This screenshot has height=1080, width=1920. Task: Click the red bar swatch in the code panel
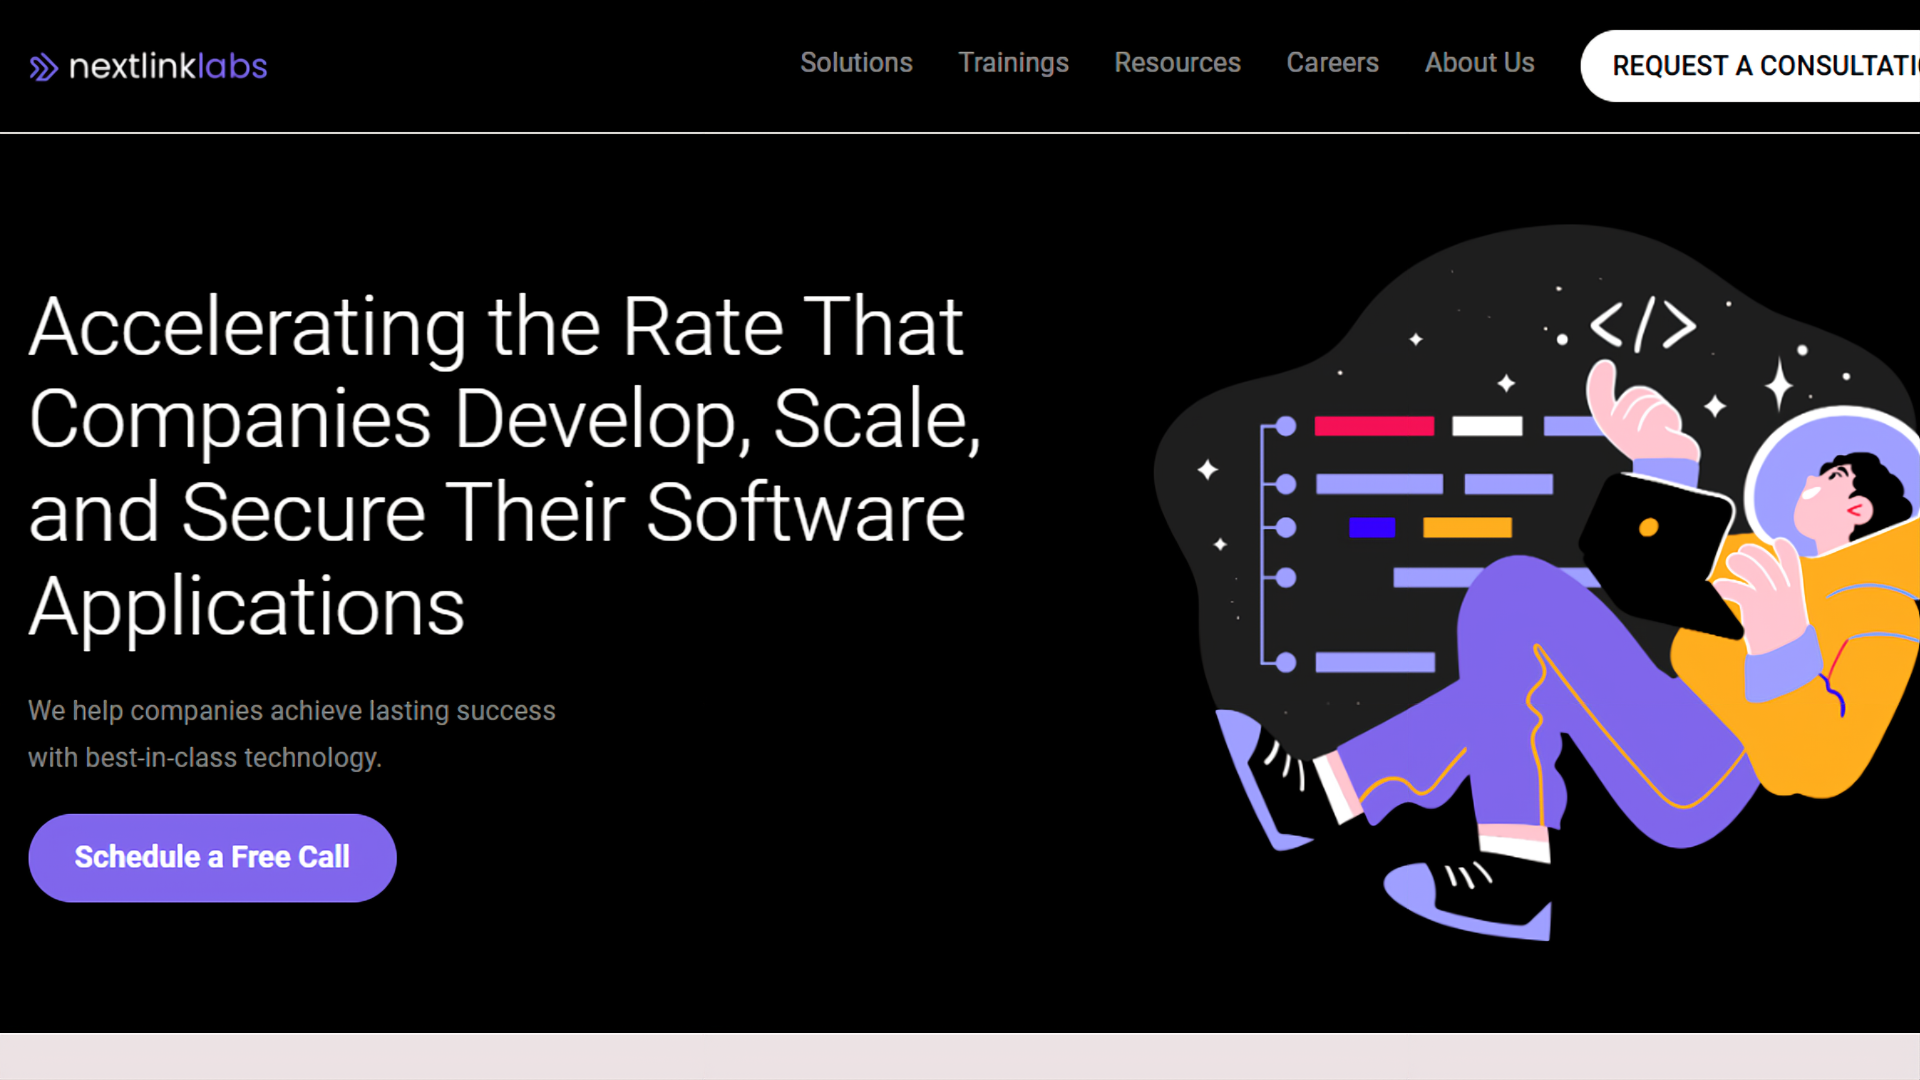pos(1372,427)
